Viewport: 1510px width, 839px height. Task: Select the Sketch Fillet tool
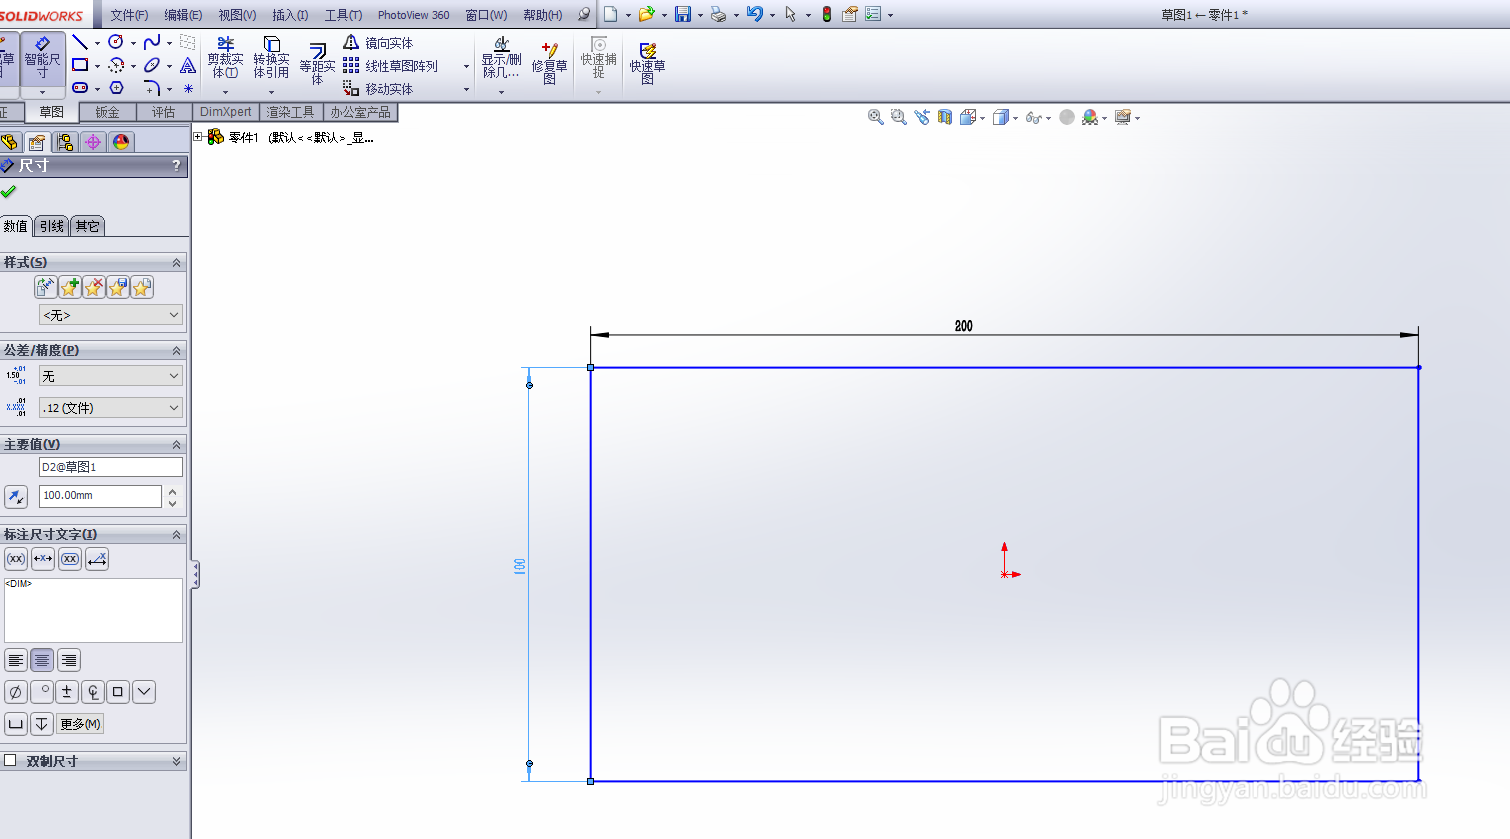coord(152,88)
